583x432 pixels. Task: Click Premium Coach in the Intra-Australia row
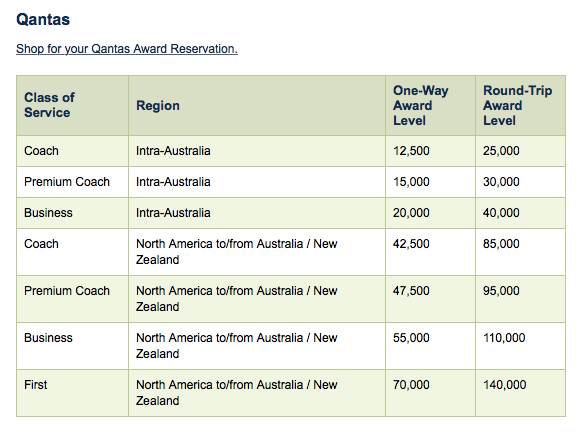(67, 181)
